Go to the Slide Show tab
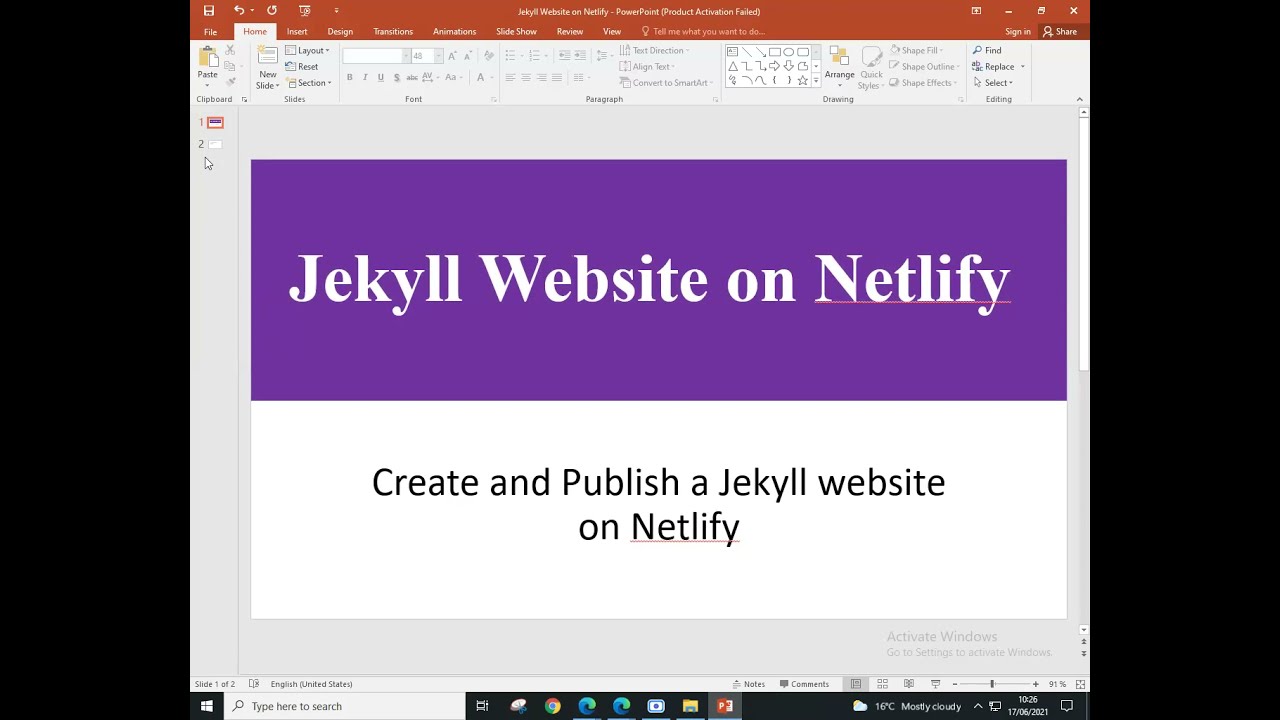Screen dimensions: 1280x720 (516, 32)
